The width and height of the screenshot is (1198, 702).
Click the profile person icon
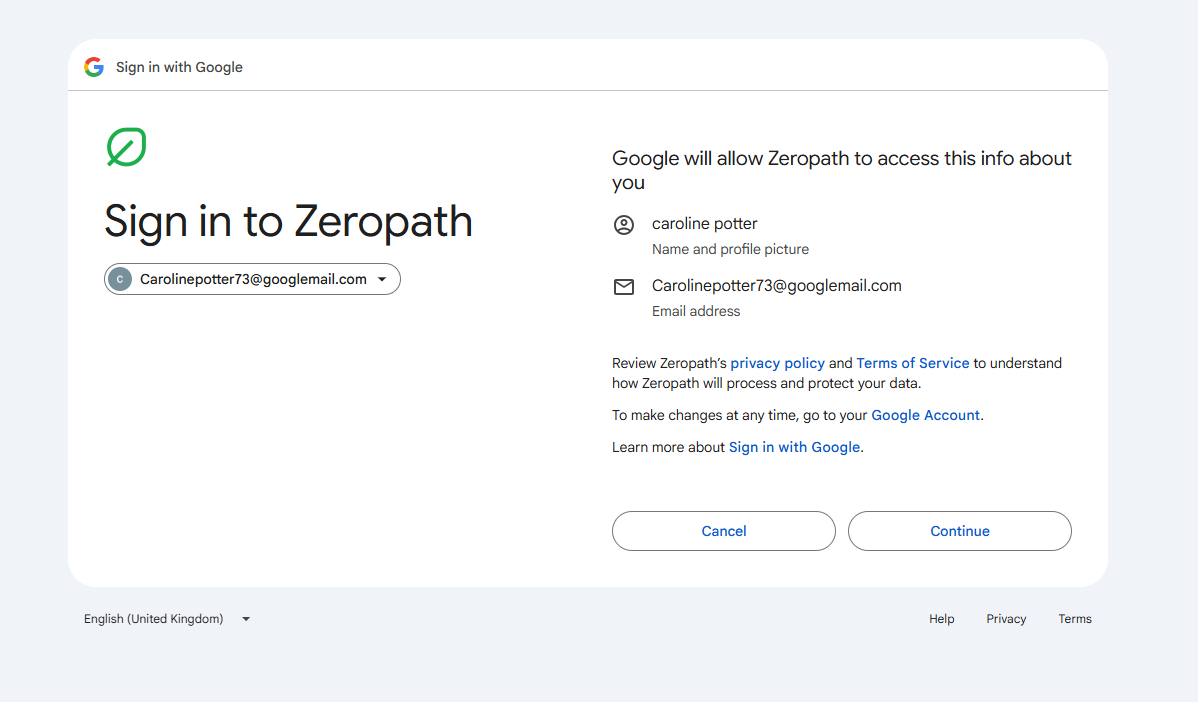624,225
